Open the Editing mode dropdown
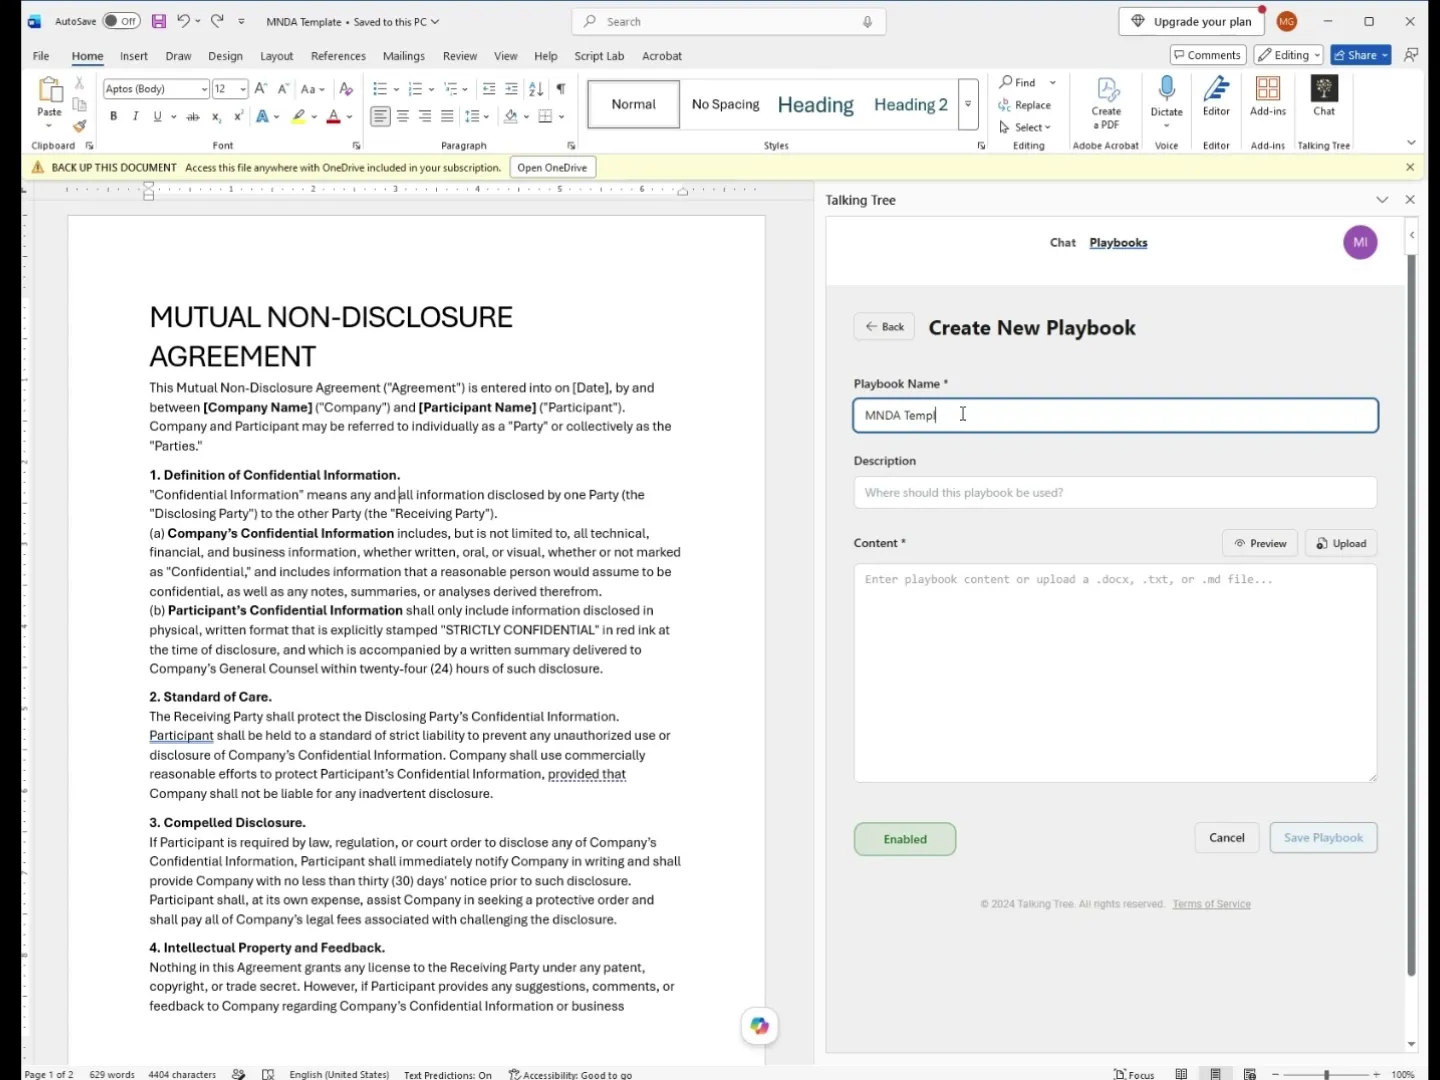 tap(1289, 55)
